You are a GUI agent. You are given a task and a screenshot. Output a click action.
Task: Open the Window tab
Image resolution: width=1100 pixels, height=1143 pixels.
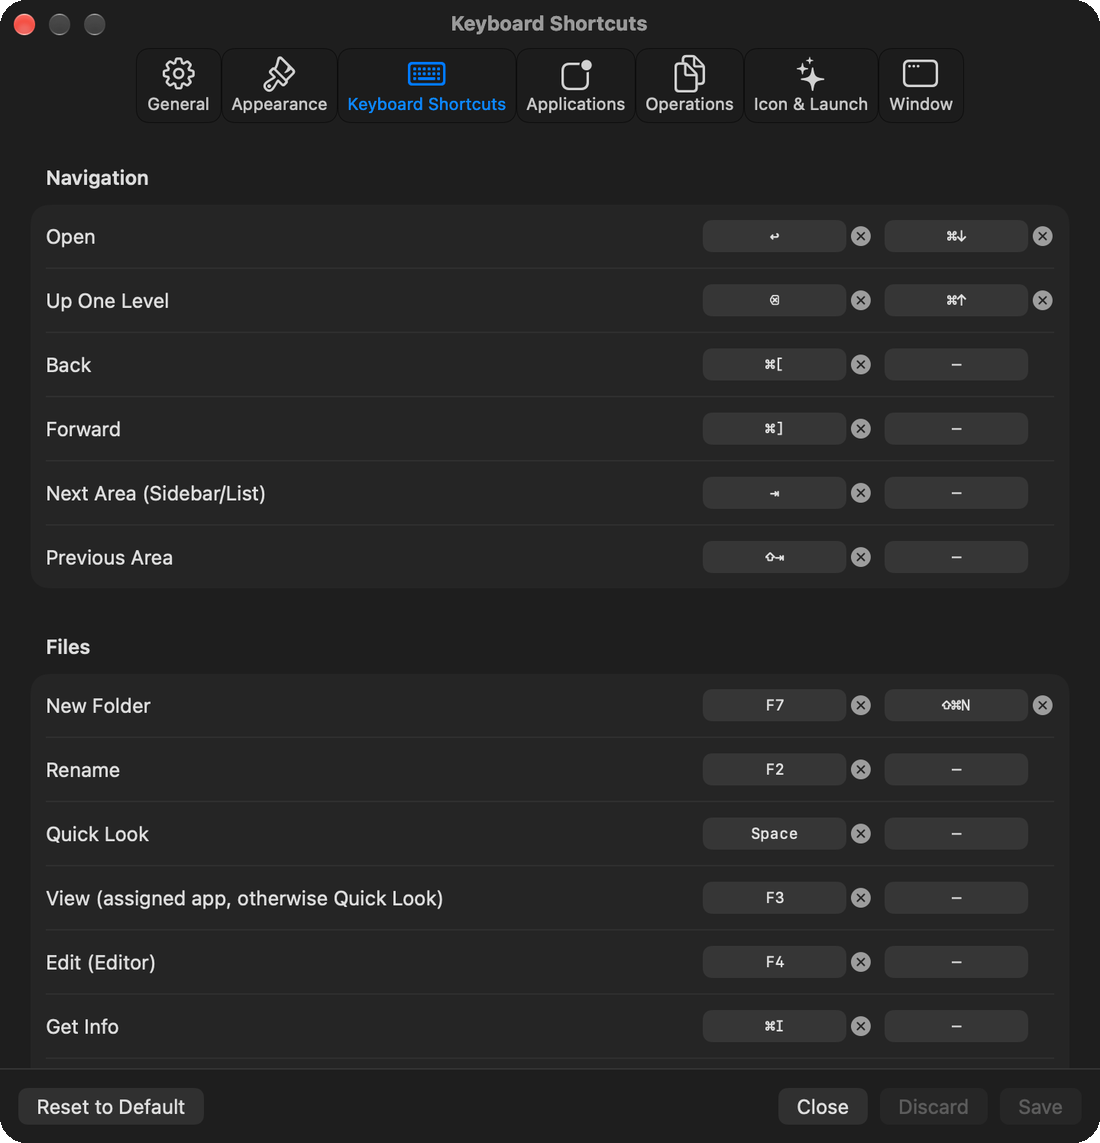[x=921, y=85]
